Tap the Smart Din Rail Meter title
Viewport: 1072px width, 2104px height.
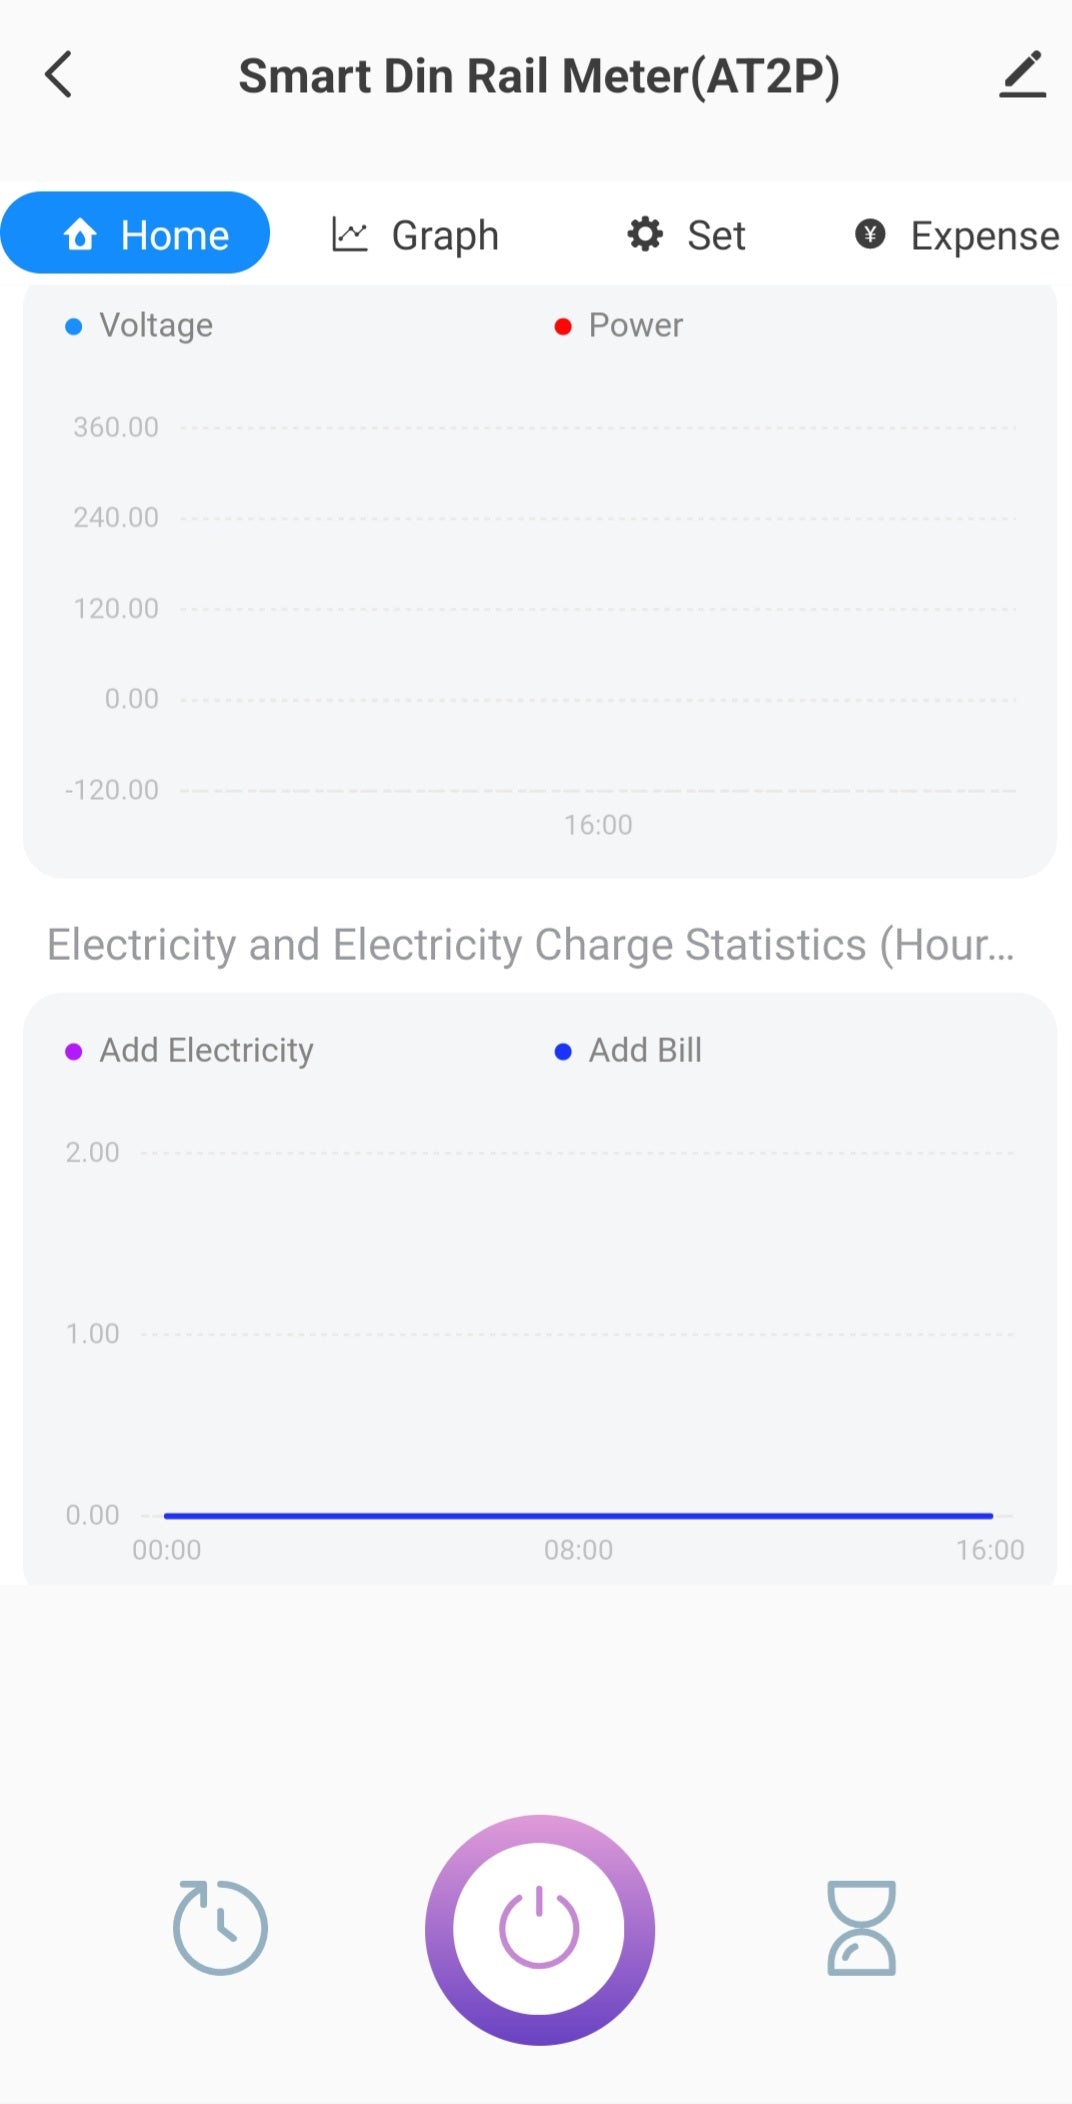click(x=539, y=76)
